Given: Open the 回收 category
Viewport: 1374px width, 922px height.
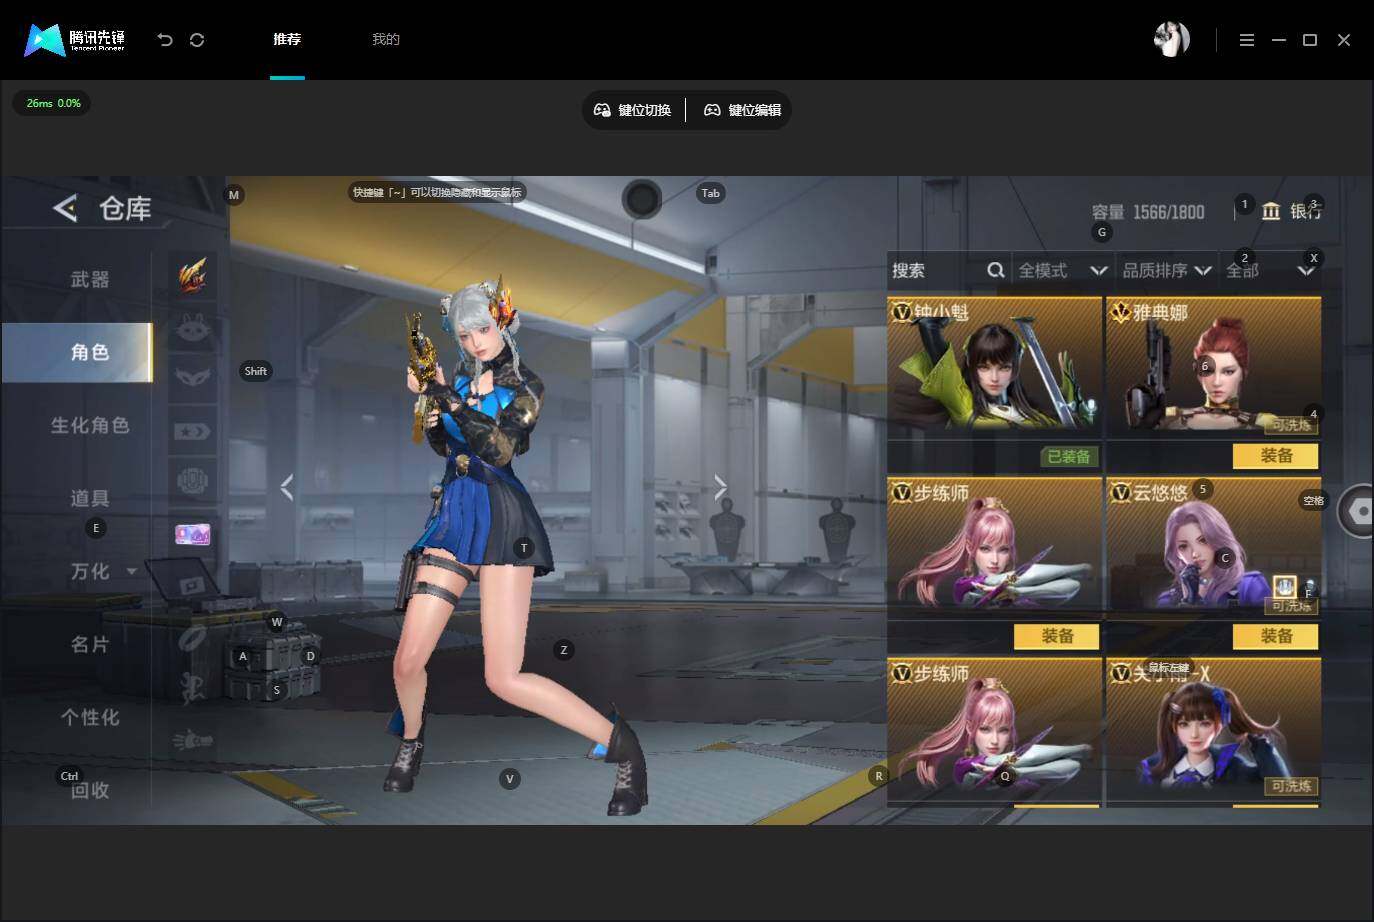Looking at the screenshot, I should pos(90,790).
